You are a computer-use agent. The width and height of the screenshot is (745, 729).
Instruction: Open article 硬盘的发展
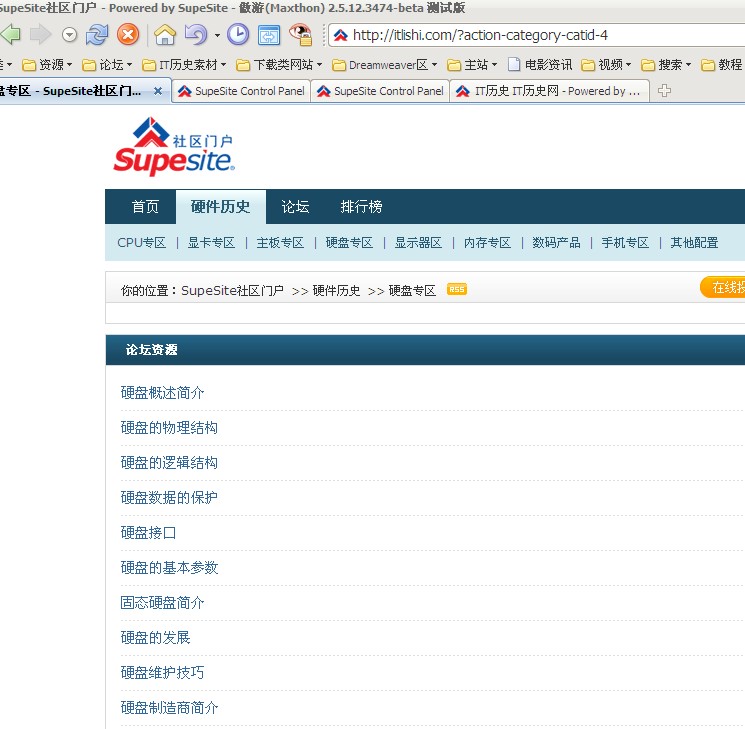click(155, 637)
